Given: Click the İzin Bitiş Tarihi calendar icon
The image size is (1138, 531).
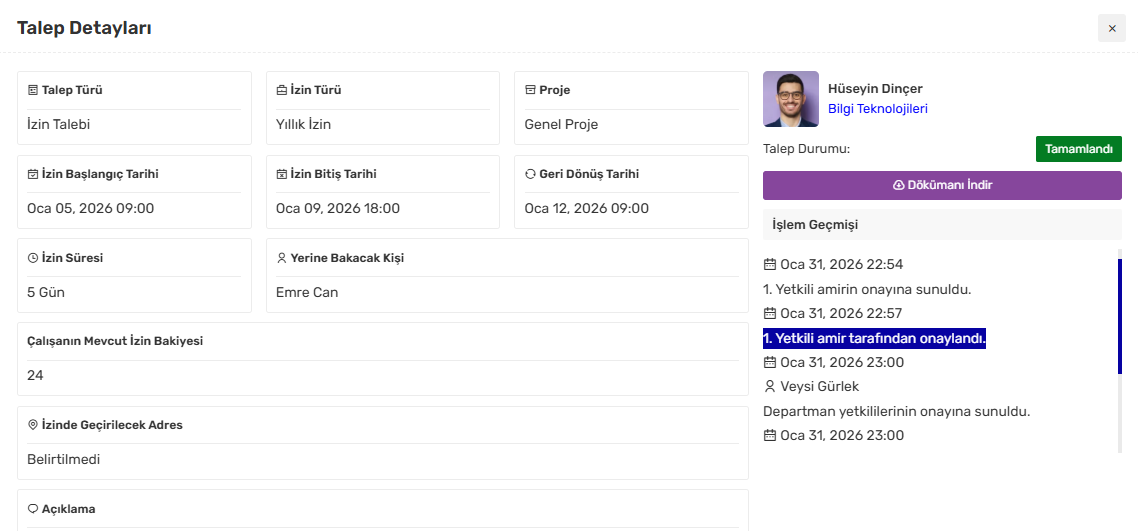Looking at the screenshot, I should click(x=281, y=174).
